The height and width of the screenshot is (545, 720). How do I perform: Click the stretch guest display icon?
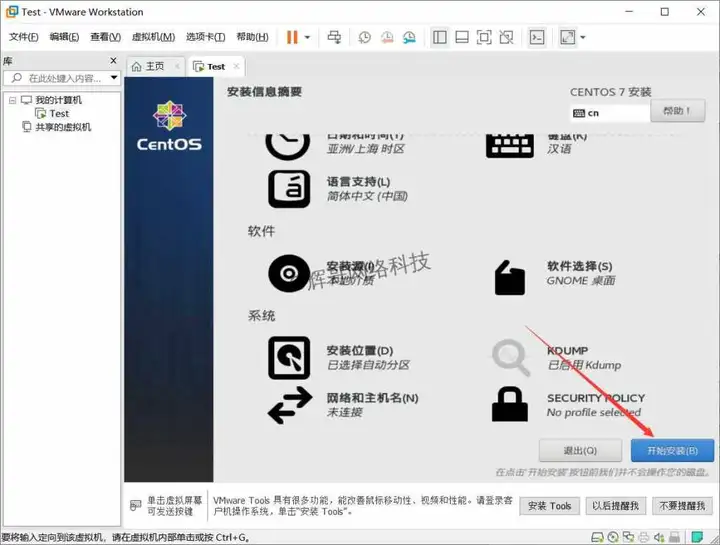coord(568,37)
